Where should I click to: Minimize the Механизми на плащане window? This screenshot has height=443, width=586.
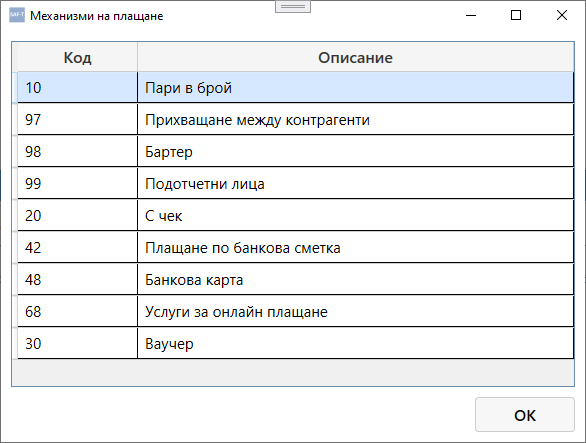point(471,15)
